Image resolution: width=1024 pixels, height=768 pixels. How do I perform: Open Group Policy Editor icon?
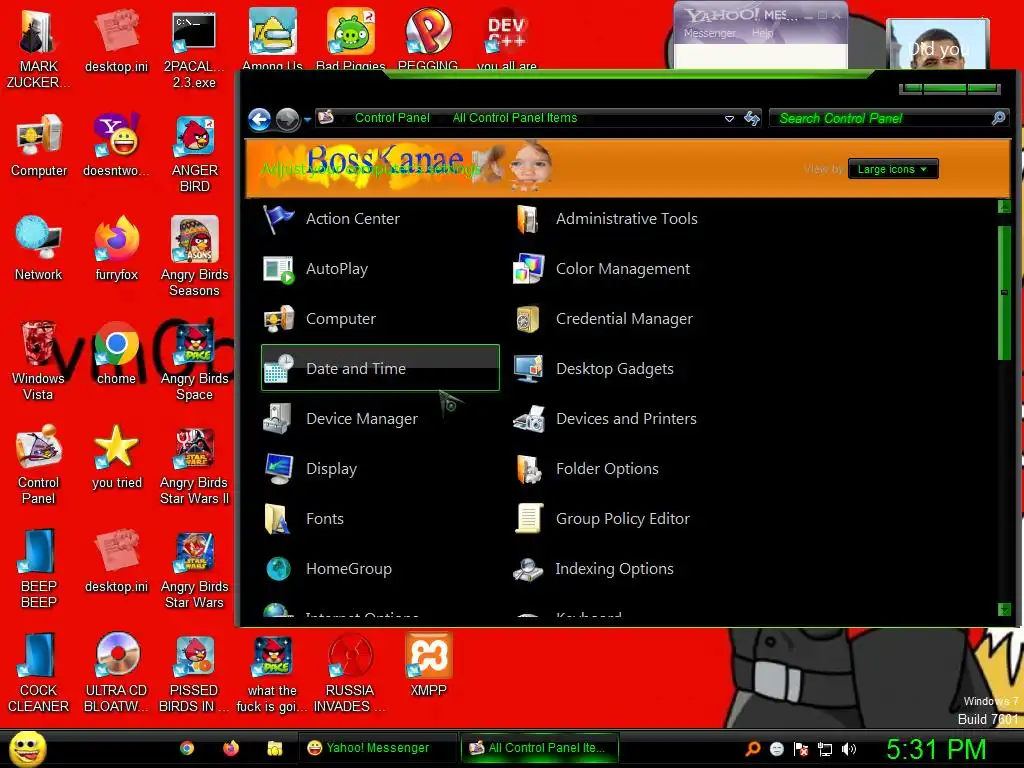(528, 519)
